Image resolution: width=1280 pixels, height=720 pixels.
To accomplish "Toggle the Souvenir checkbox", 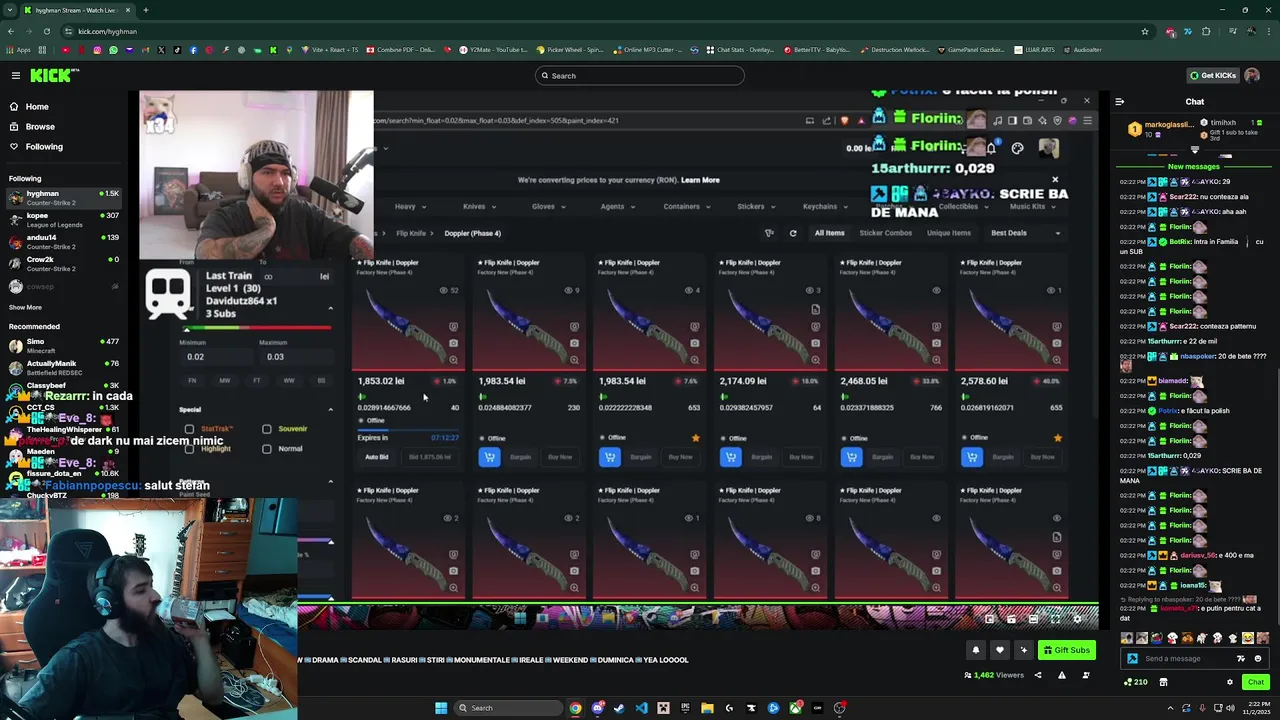I will click(267, 429).
